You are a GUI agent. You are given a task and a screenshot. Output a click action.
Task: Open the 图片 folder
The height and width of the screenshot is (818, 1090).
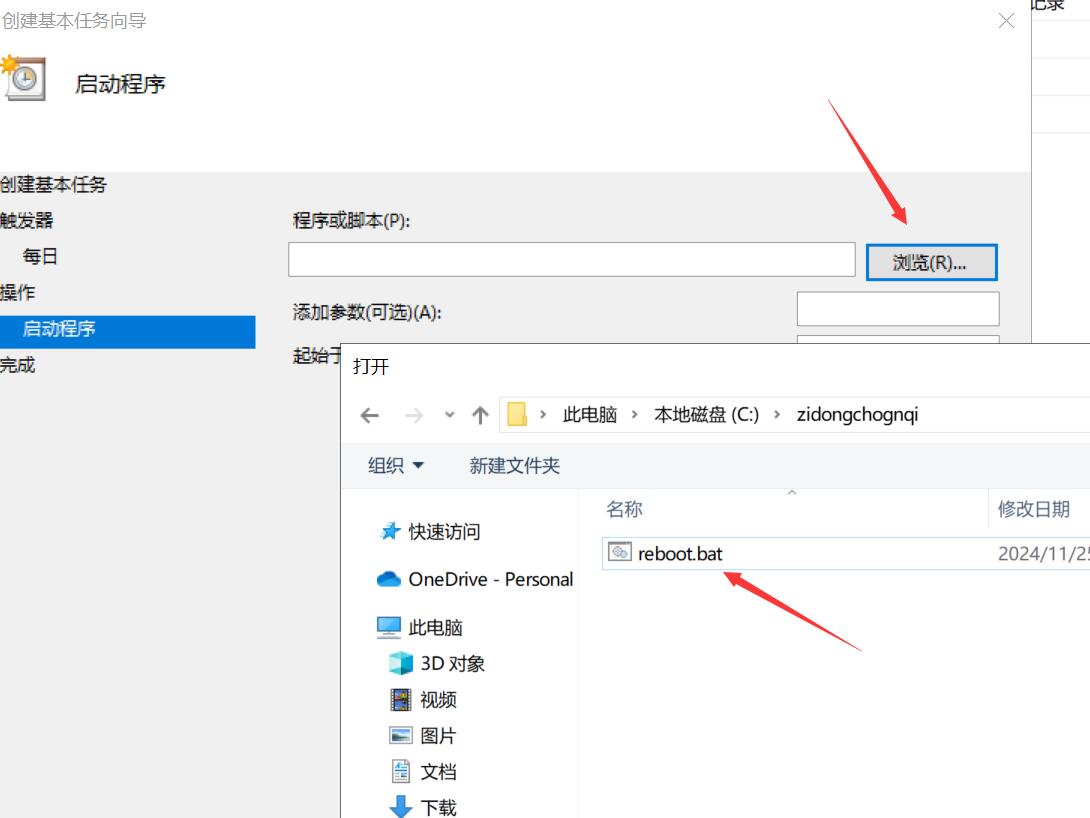[x=438, y=736]
